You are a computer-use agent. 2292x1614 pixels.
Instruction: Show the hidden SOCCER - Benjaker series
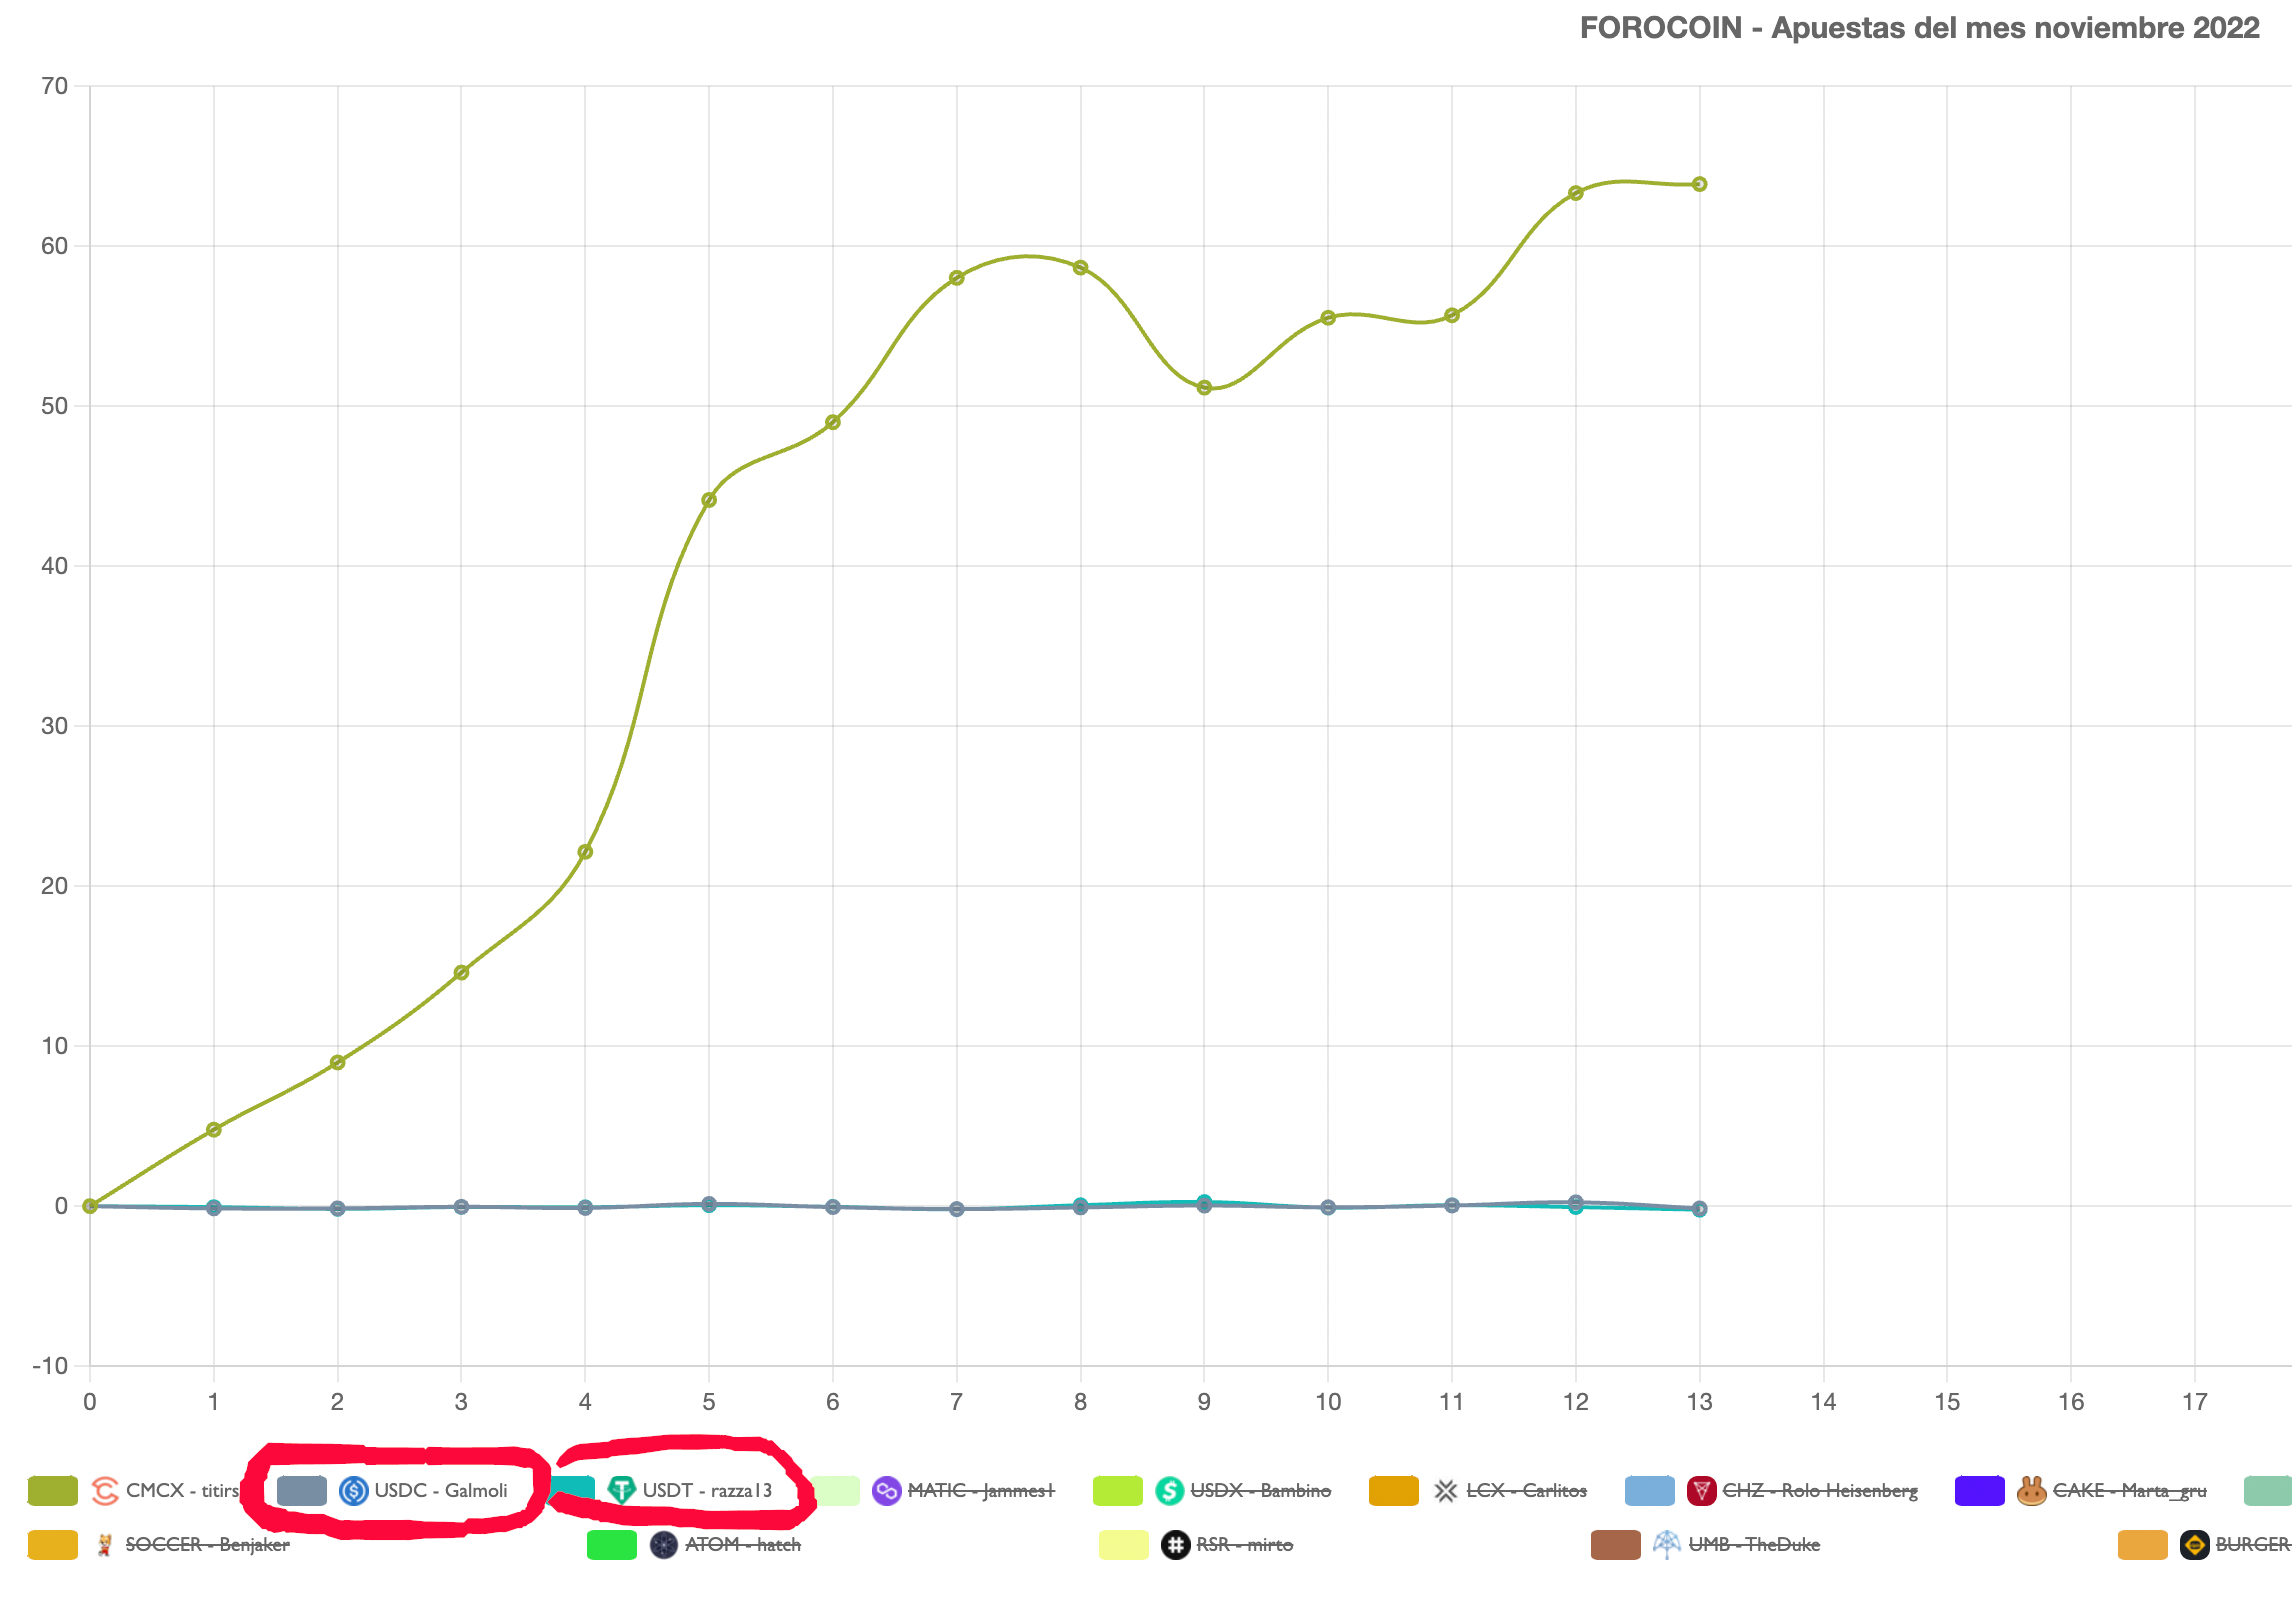(x=207, y=1545)
